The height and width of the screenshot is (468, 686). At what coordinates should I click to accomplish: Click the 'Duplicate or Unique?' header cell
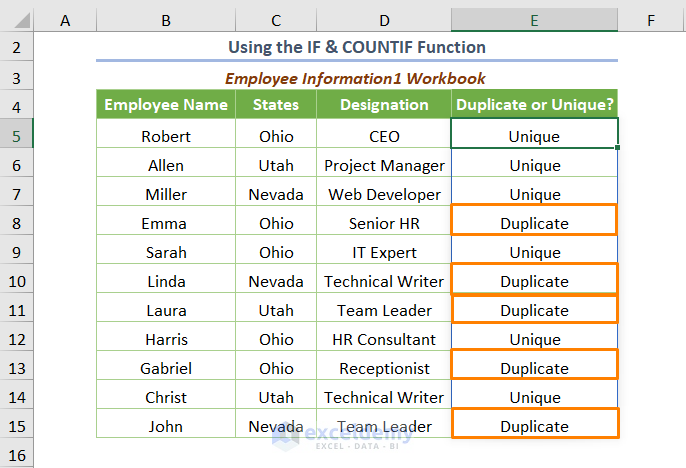(x=534, y=105)
